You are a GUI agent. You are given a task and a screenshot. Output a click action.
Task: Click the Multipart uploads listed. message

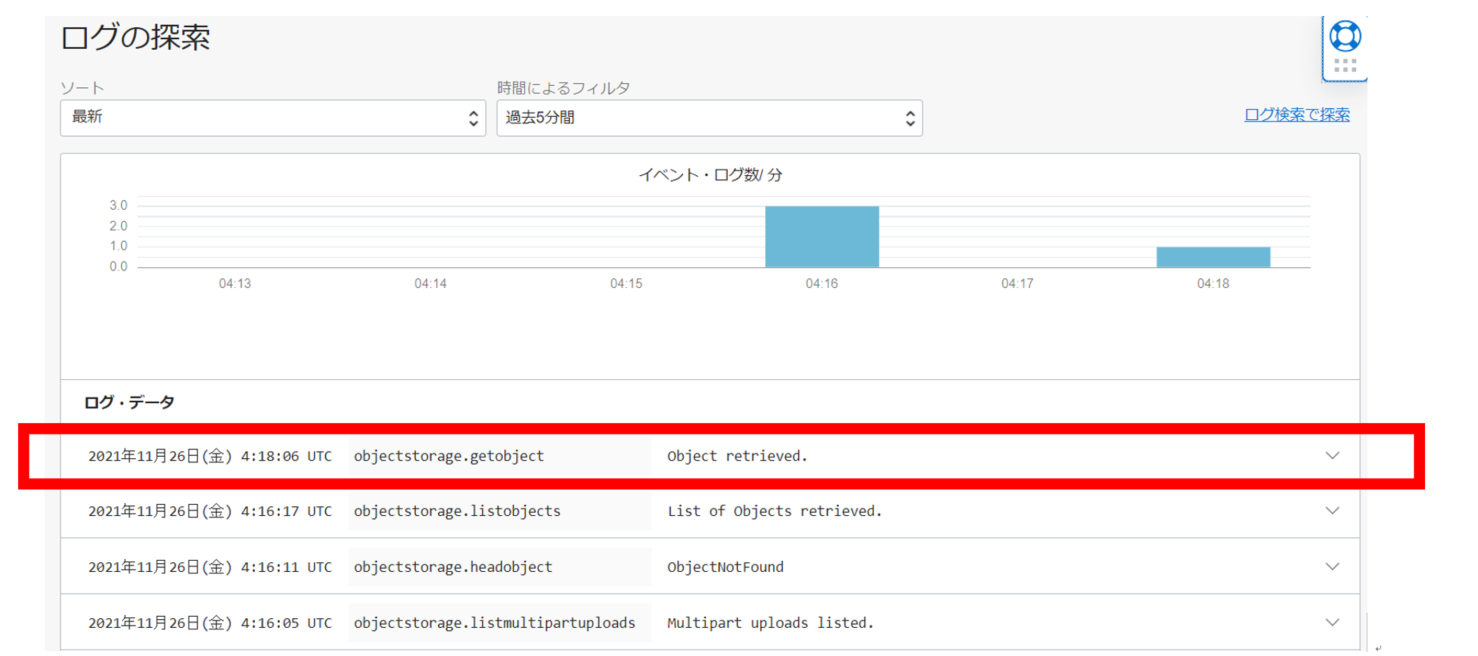coord(770,623)
